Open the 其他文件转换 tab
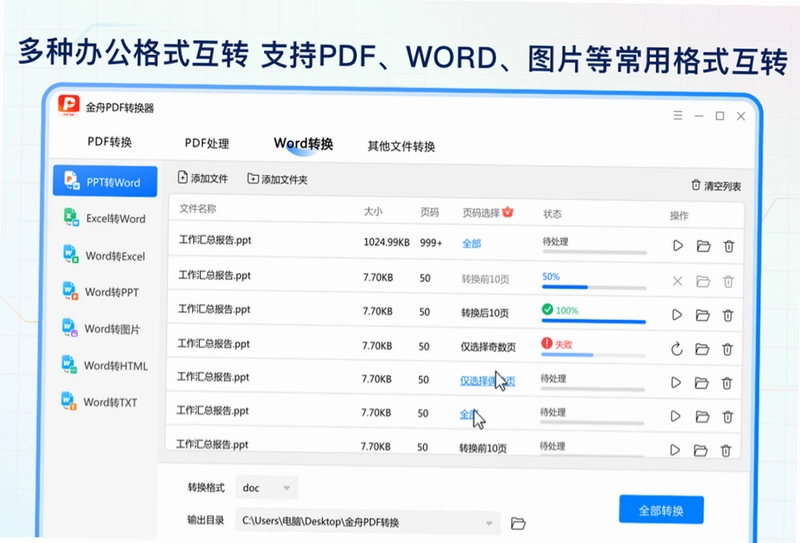 pyautogui.click(x=401, y=146)
